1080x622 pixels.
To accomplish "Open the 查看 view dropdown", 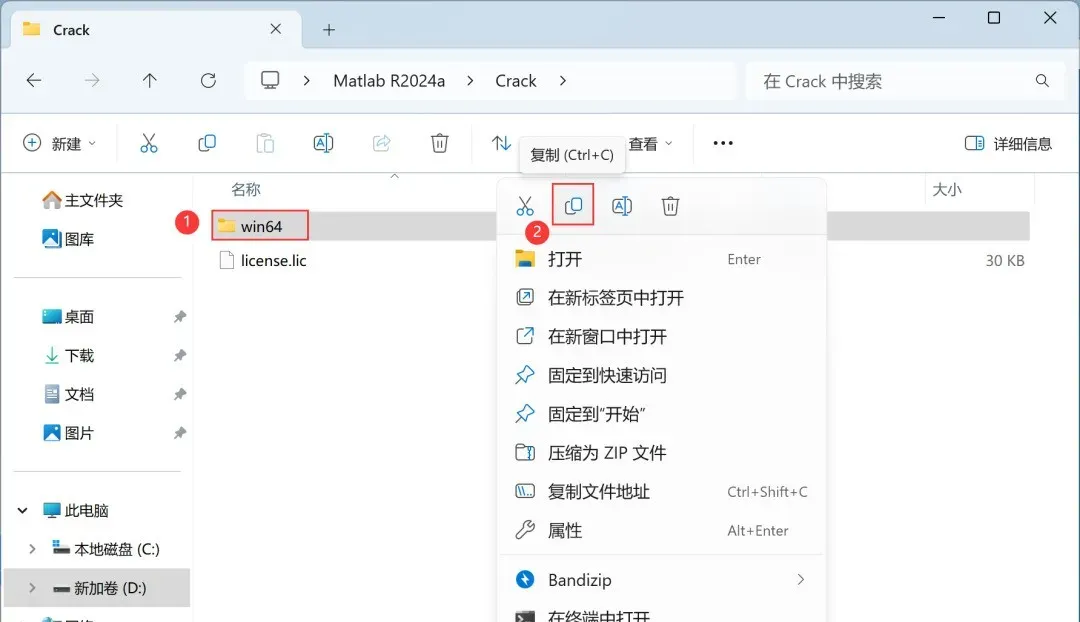I will pos(651,143).
